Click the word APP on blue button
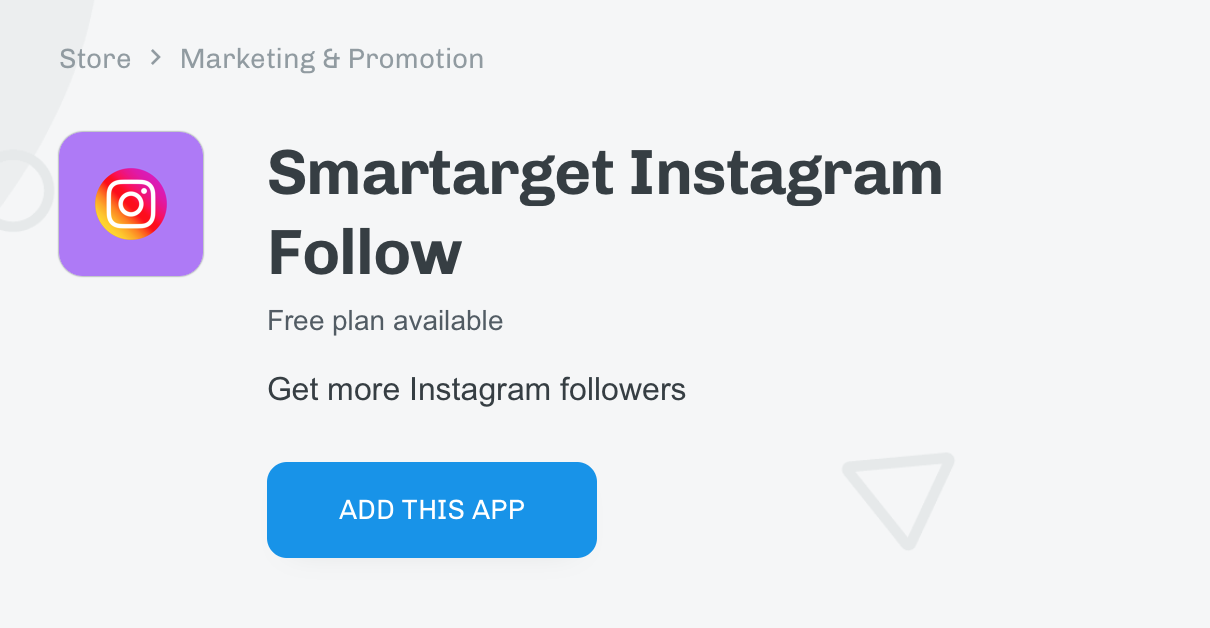 click(x=498, y=510)
